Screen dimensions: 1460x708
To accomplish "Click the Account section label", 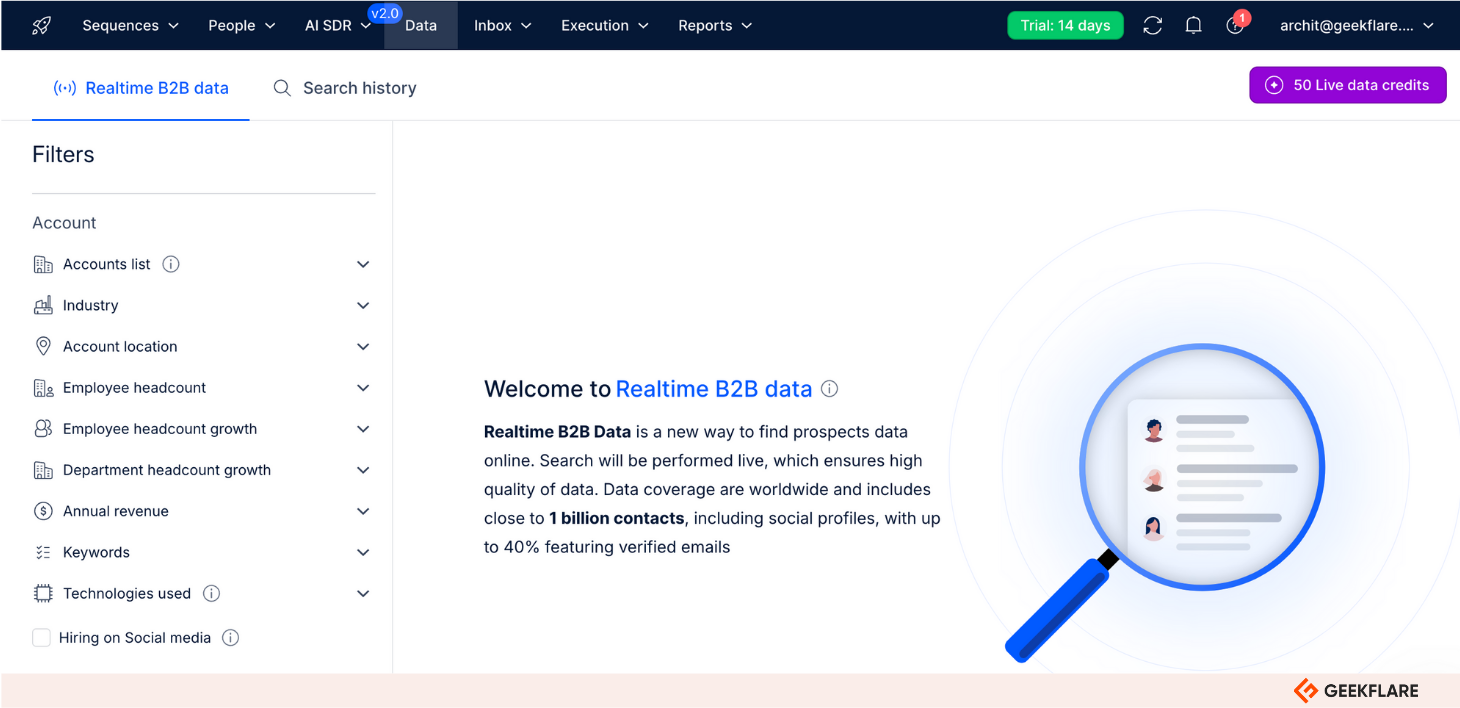I will [x=64, y=223].
